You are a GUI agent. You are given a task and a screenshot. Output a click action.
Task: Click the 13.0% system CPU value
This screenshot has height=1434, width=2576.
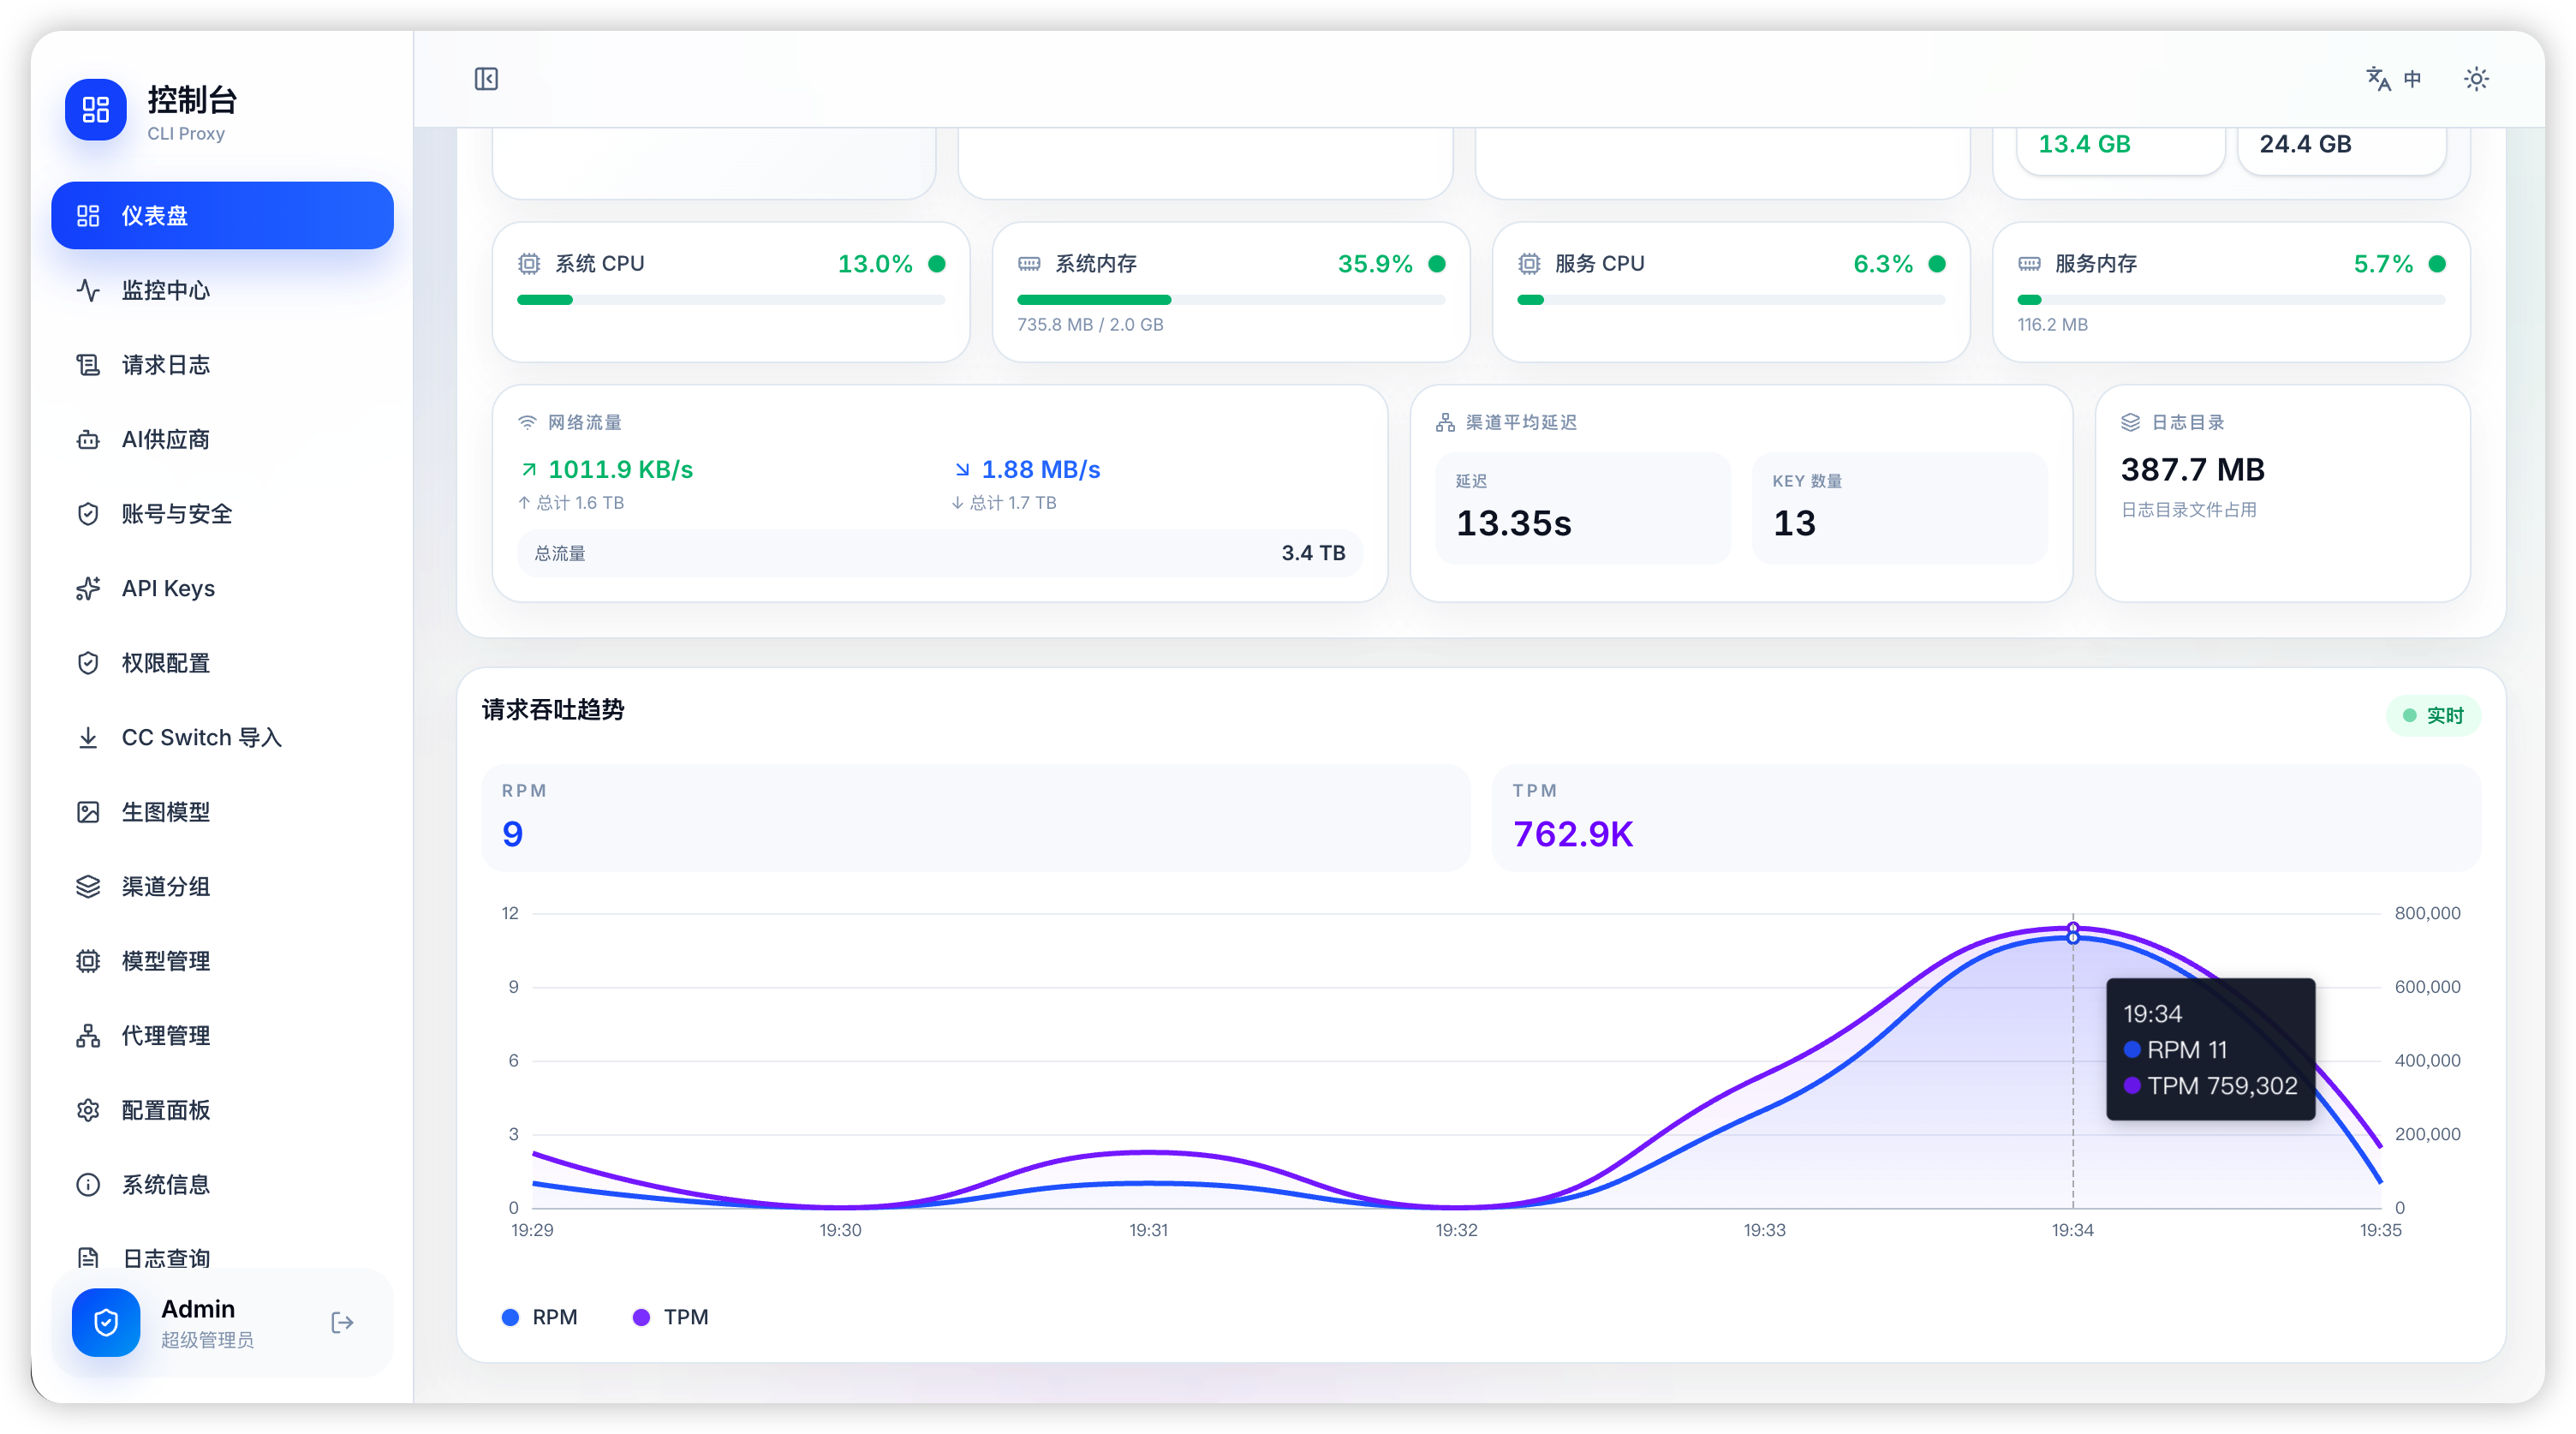pos(875,264)
